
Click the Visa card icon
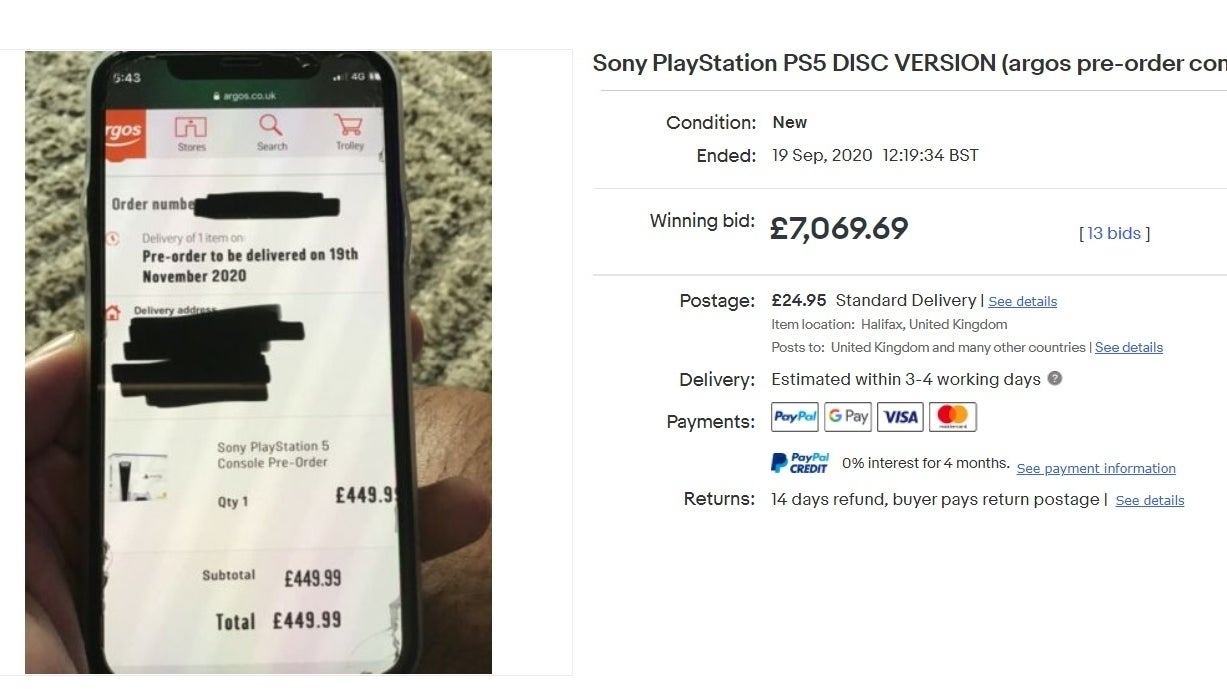[900, 417]
